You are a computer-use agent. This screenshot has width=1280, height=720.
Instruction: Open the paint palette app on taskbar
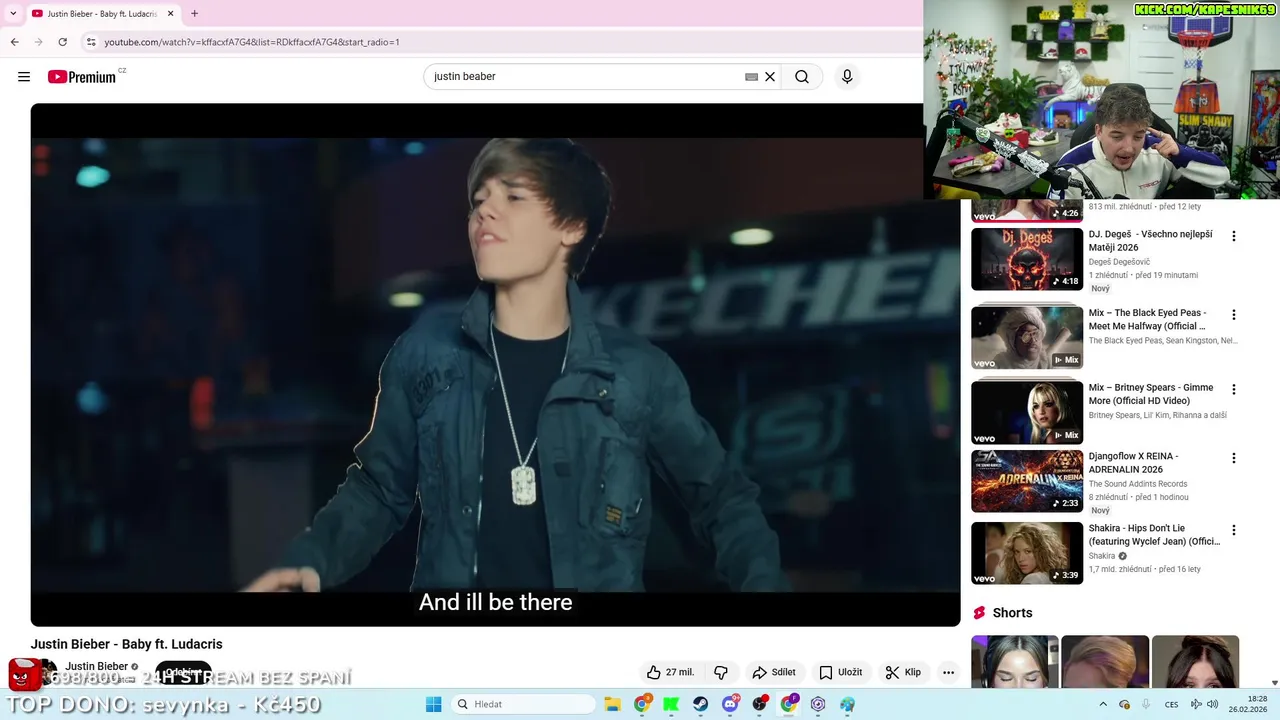tap(847, 704)
